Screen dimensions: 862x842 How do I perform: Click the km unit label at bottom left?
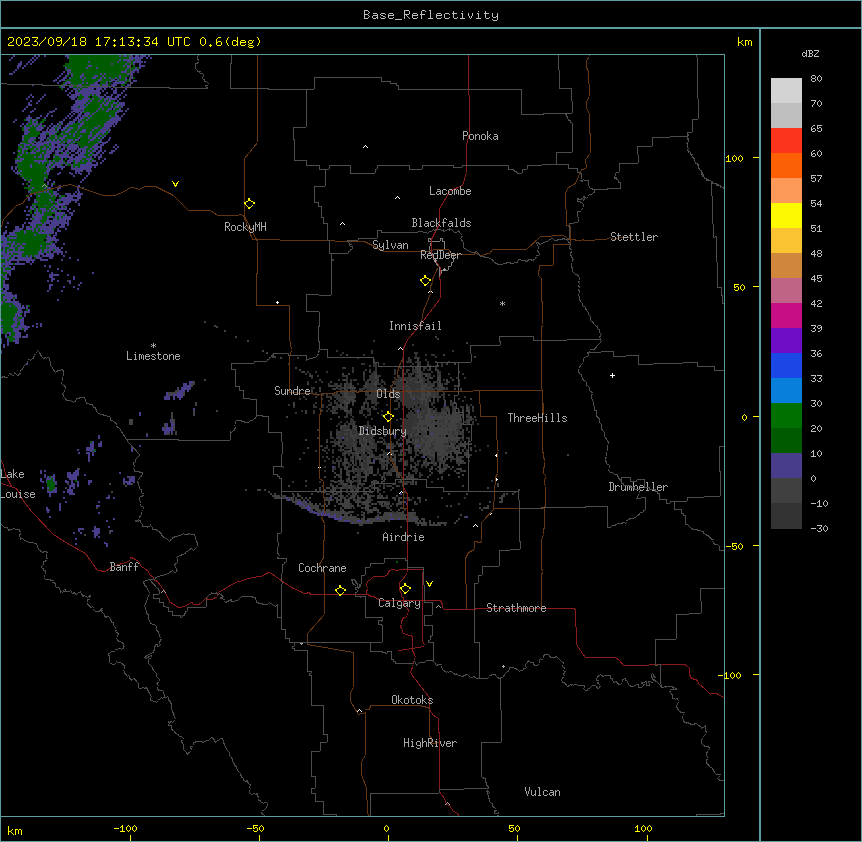(15, 830)
